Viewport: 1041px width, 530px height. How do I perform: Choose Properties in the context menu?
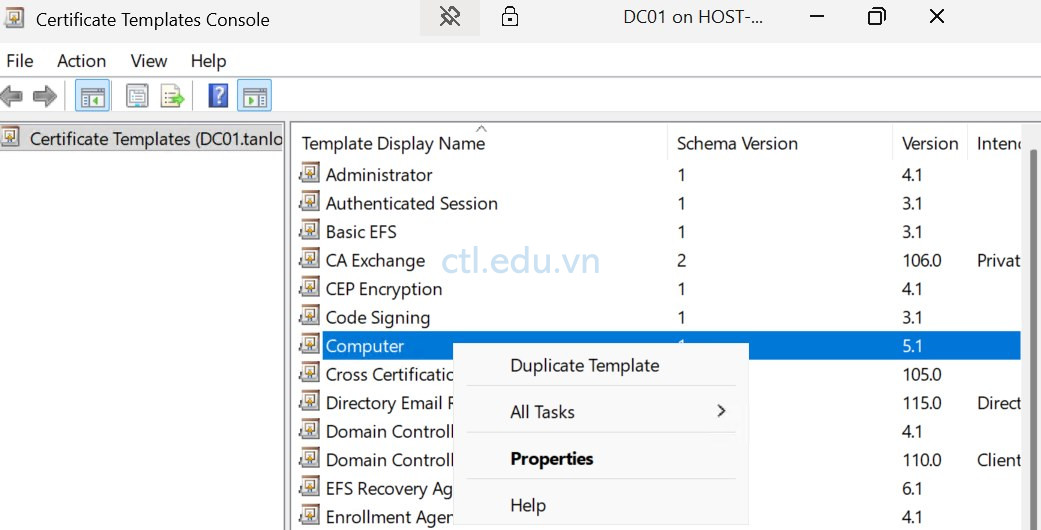point(552,459)
